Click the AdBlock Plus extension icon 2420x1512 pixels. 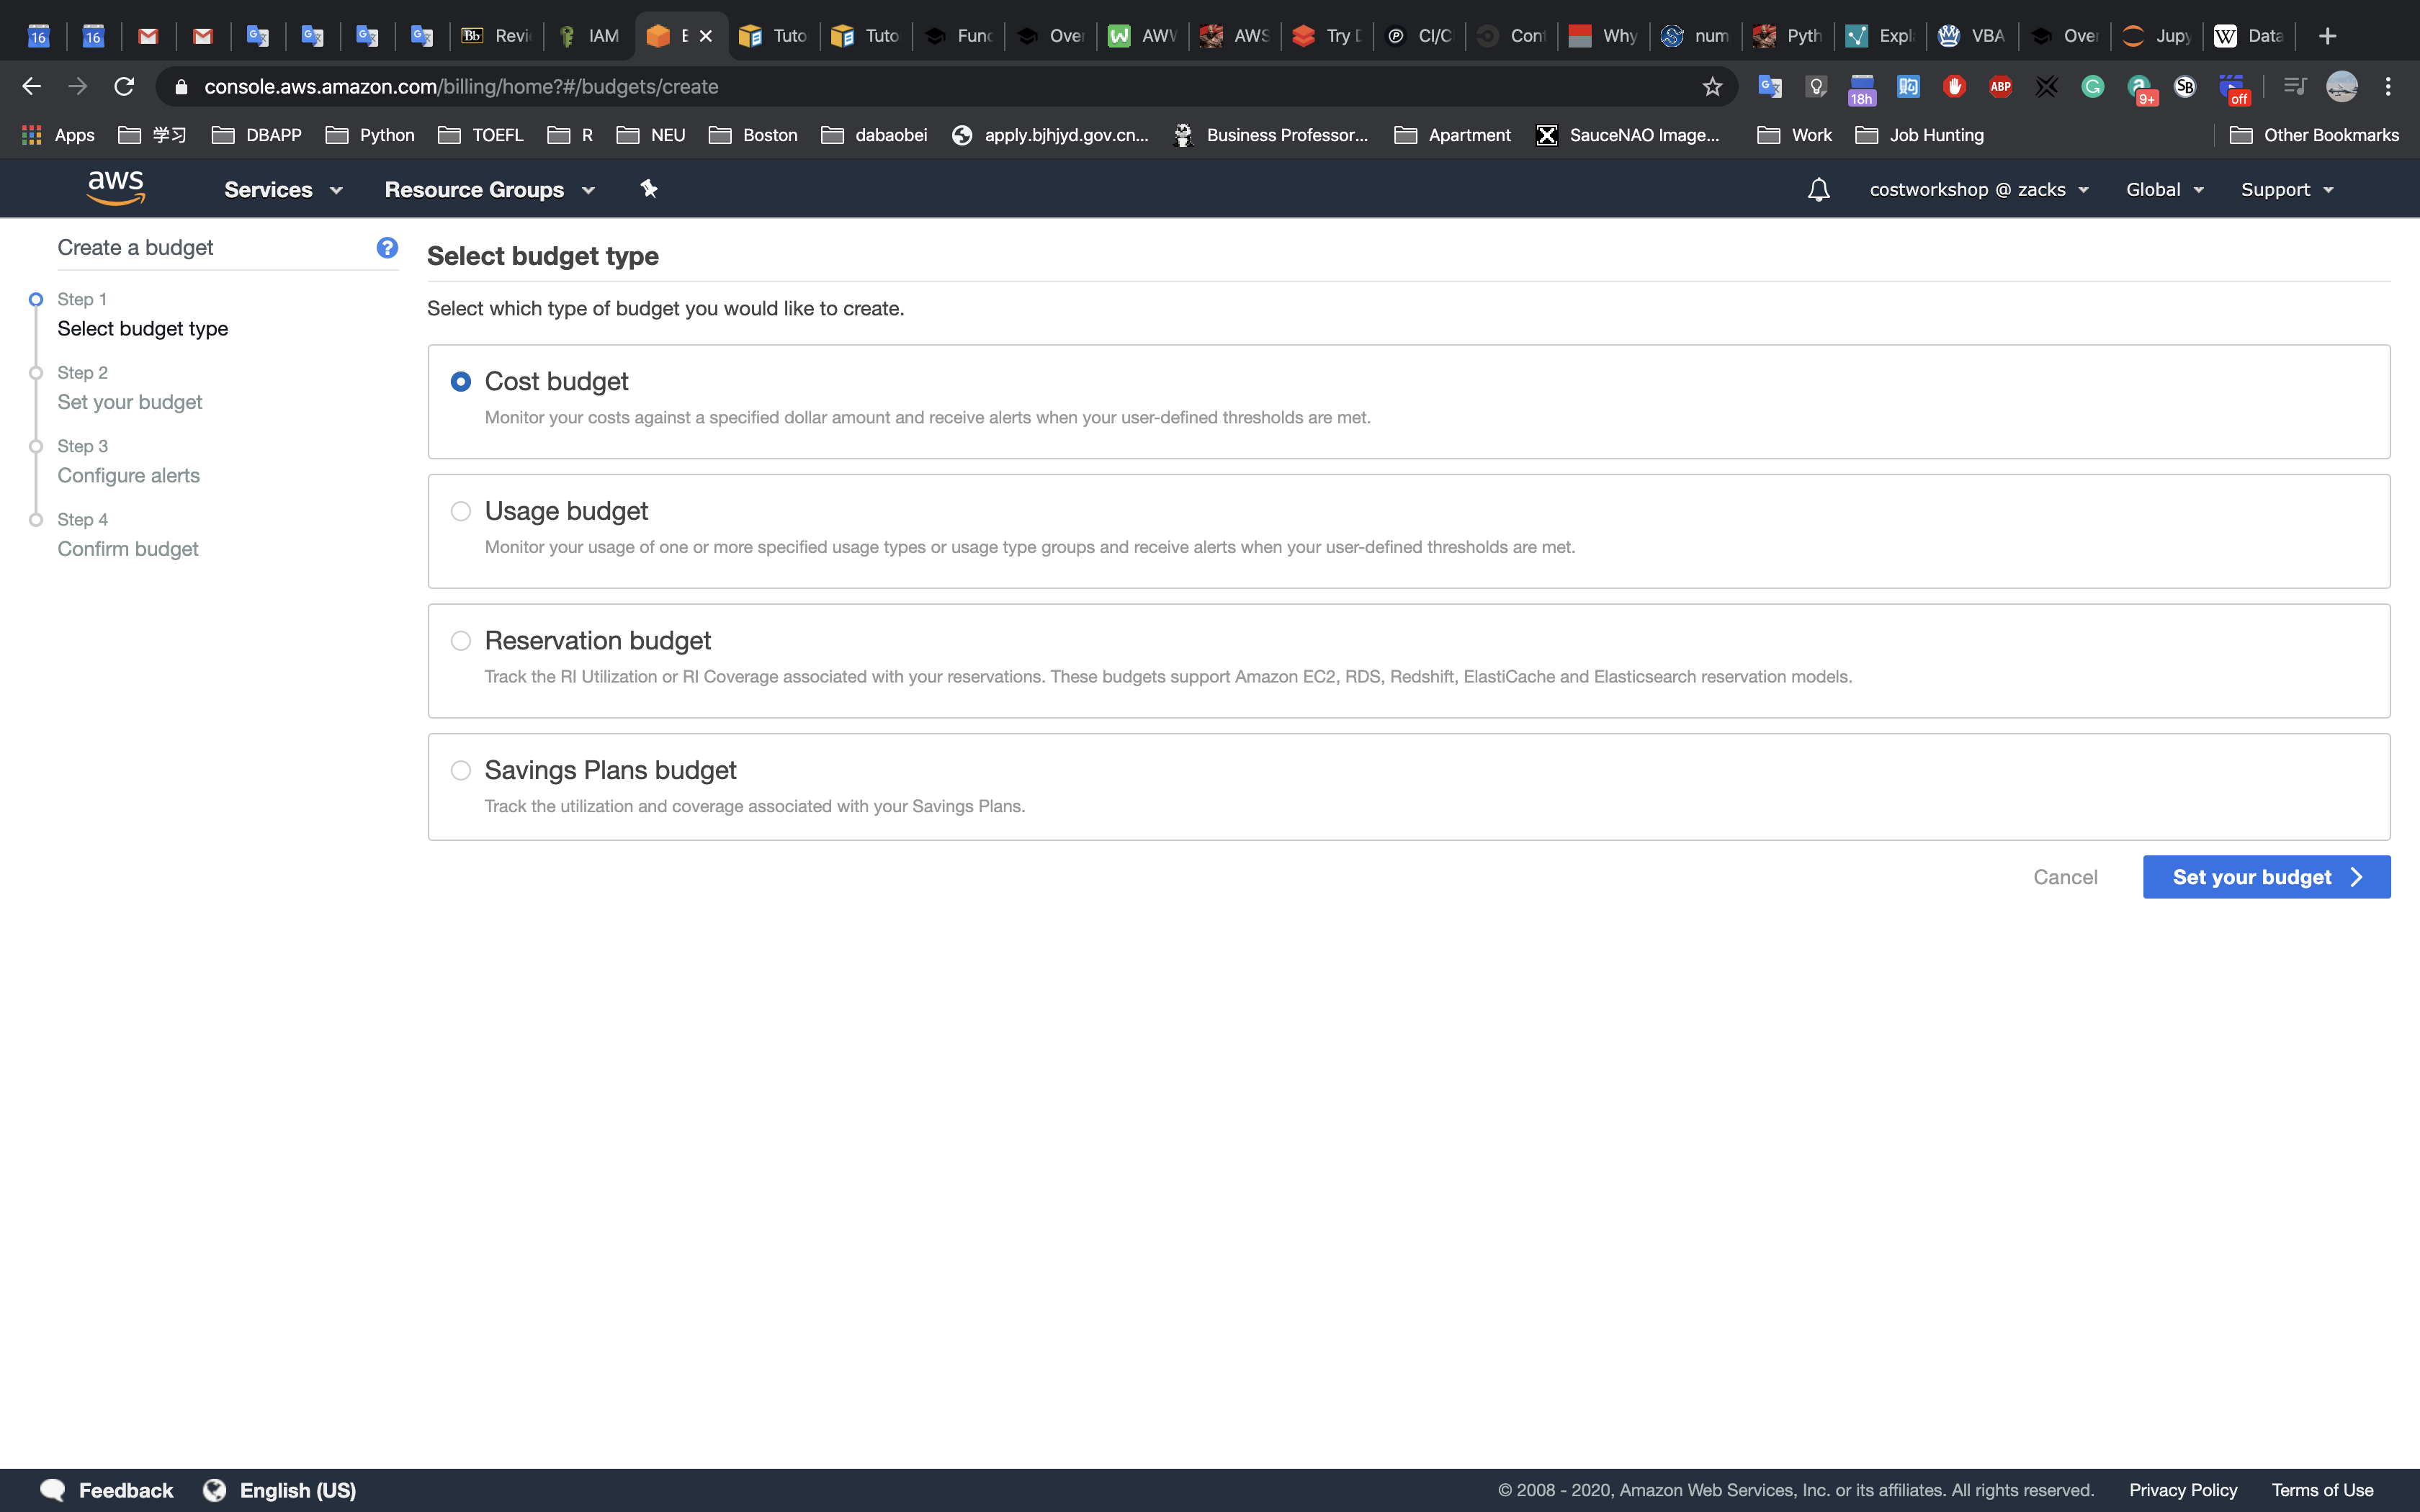(2000, 87)
